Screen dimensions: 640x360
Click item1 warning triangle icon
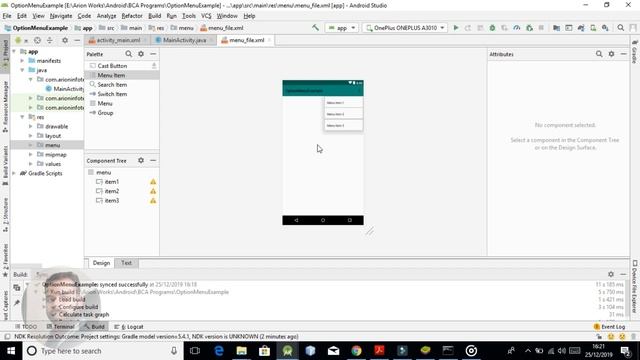(x=153, y=182)
